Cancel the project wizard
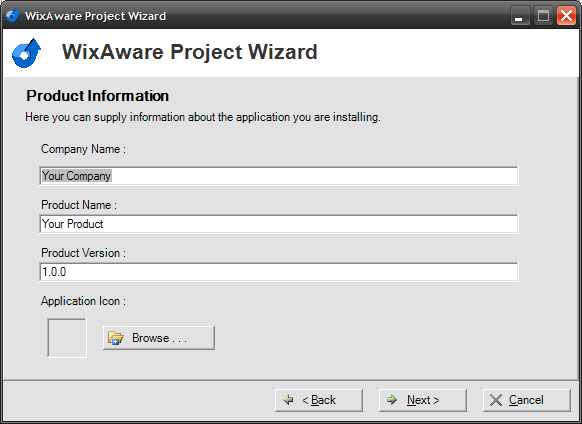The image size is (582, 424). 527,400
